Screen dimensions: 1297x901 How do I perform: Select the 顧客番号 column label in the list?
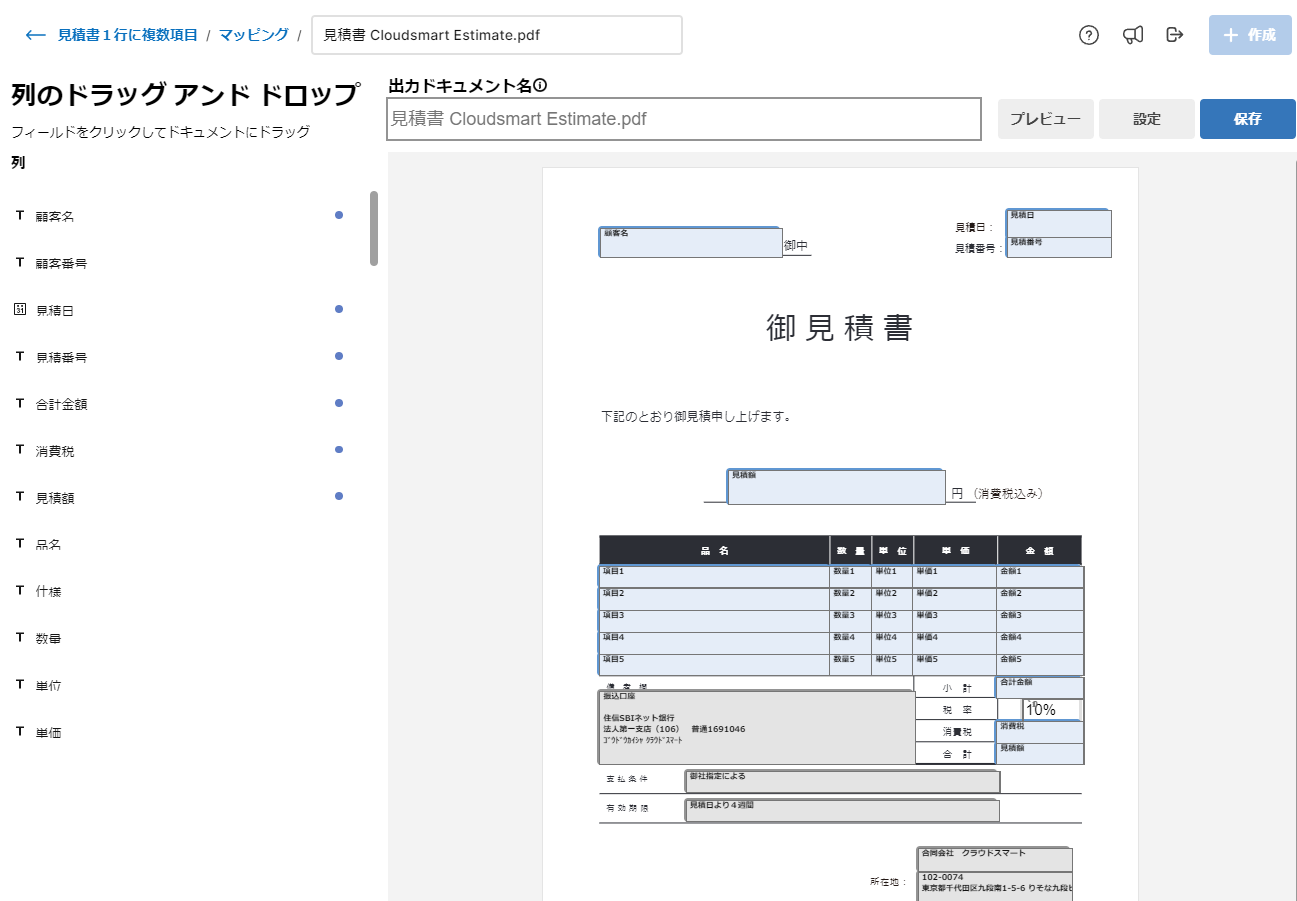coord(61,263)
